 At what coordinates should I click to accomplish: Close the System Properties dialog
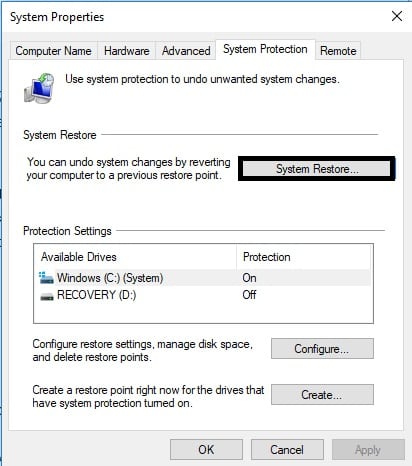397,16
